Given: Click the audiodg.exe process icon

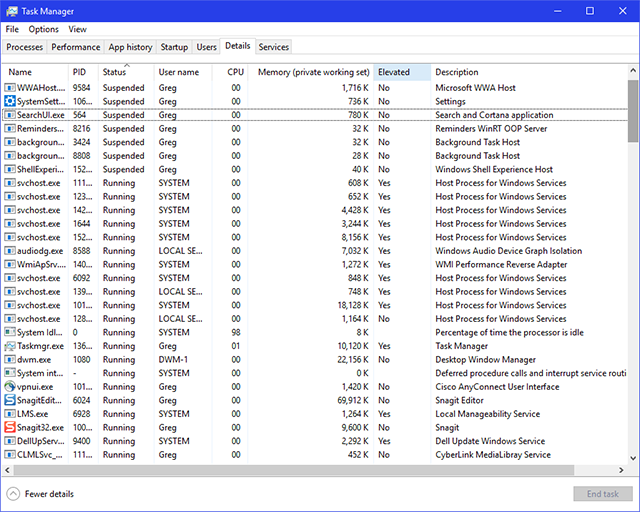Looking at the screenshot, I should coord(10,251).
